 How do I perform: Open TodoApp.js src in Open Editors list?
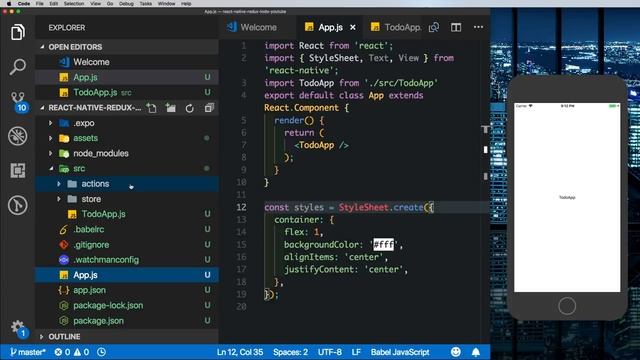pos(127,92)
